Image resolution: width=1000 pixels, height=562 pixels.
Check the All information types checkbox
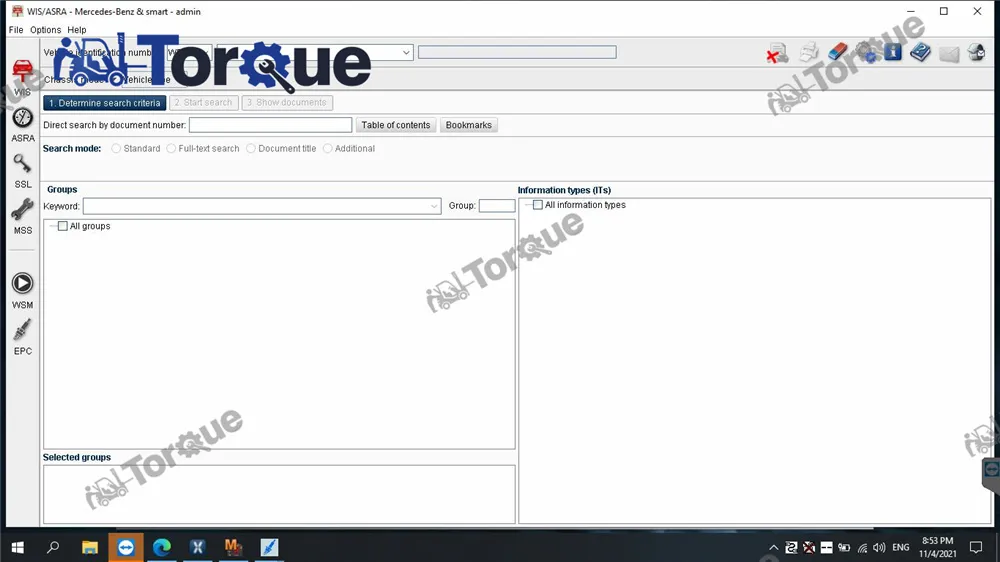tap(538, 205)
